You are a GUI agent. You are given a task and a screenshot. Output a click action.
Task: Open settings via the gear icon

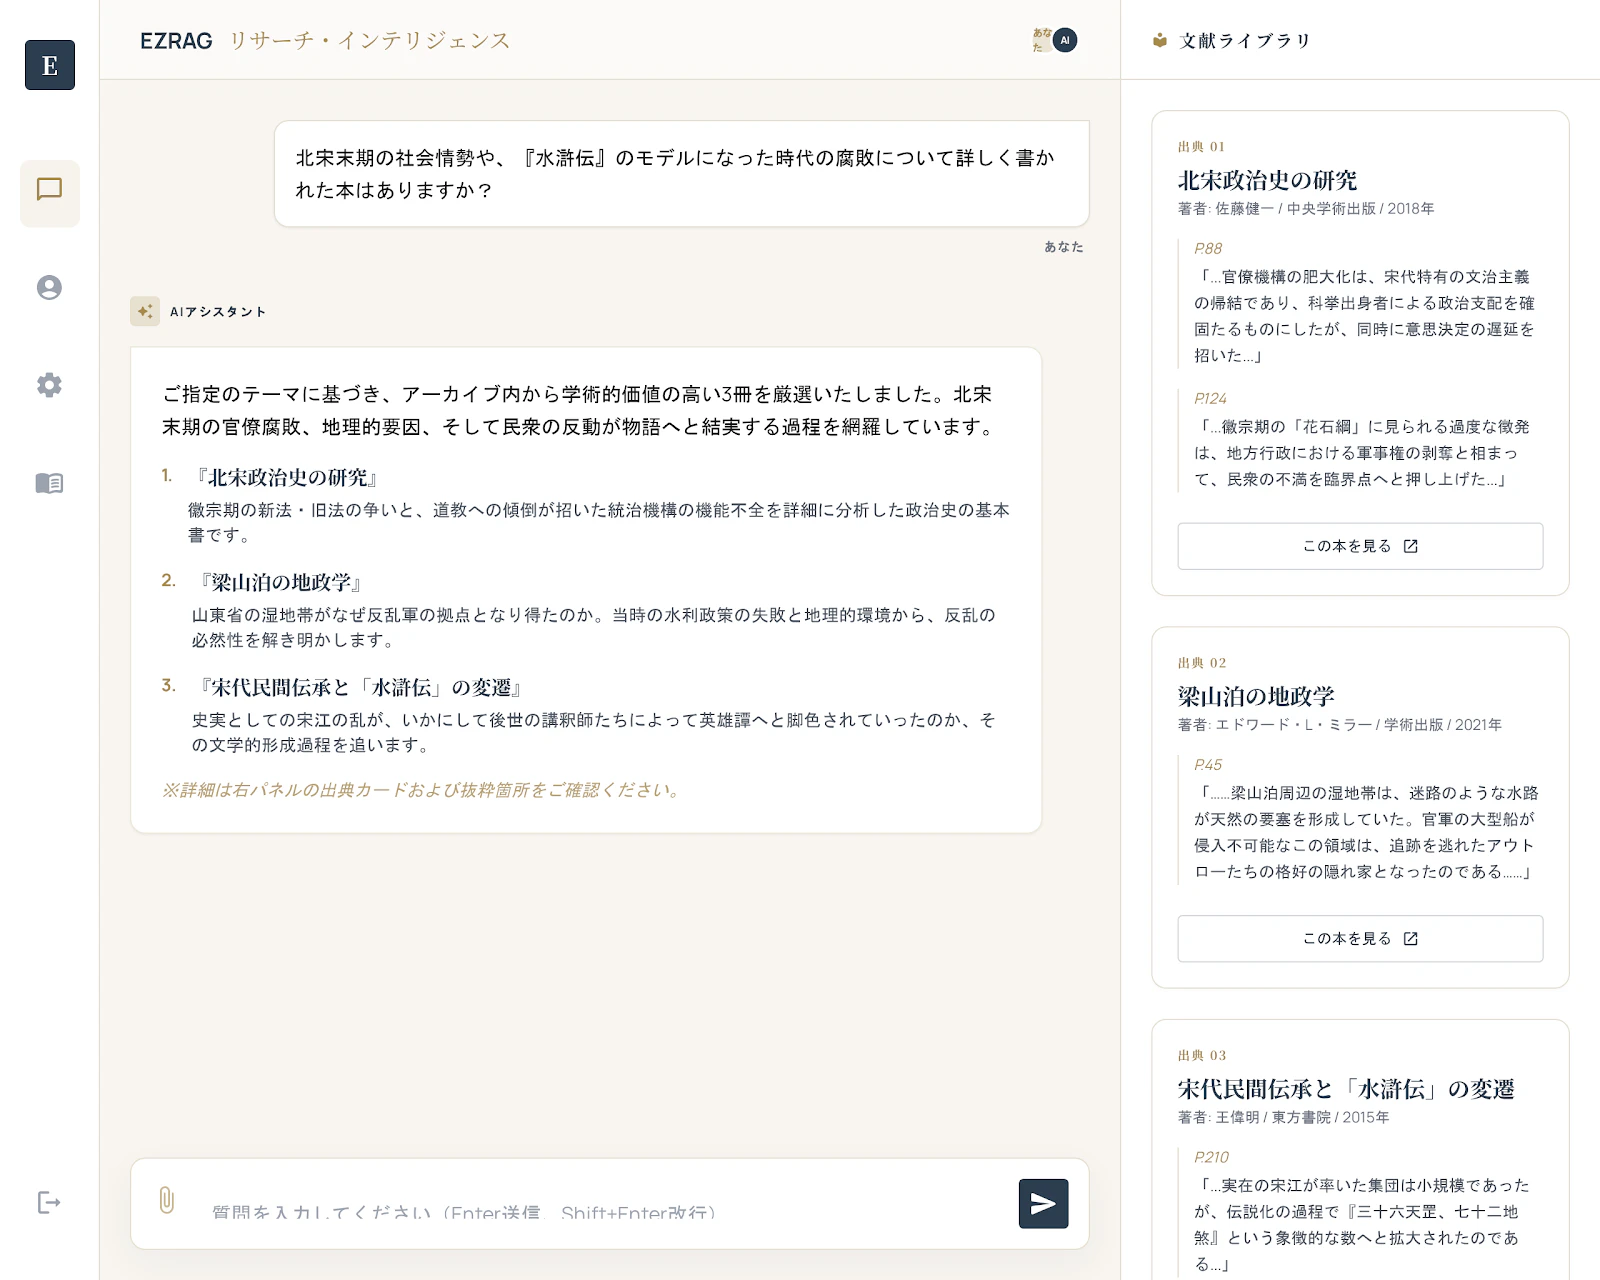point(50,385)
